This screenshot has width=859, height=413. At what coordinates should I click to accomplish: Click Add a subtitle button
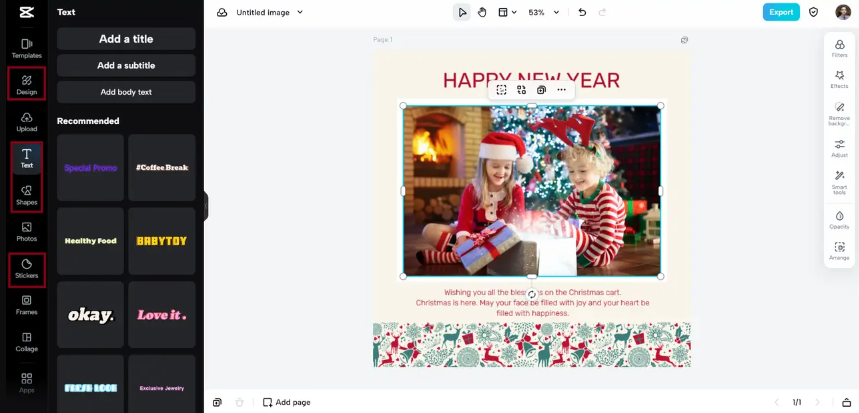pos(126,65)
